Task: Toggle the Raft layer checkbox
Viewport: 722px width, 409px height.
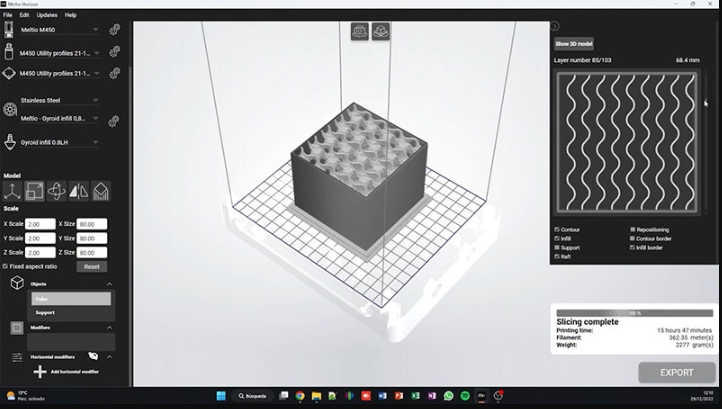Action: (x=557, y=257)
